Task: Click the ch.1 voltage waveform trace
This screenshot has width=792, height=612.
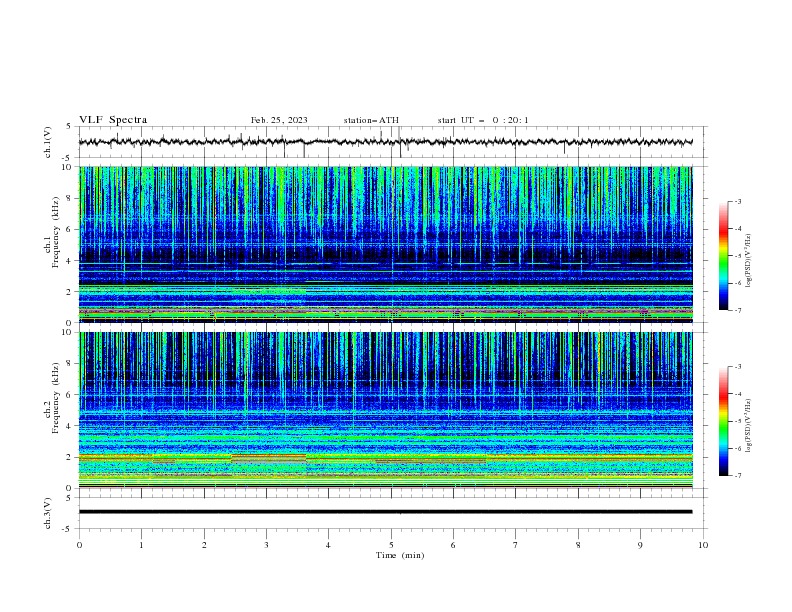Action: click(x=385, y=142)
